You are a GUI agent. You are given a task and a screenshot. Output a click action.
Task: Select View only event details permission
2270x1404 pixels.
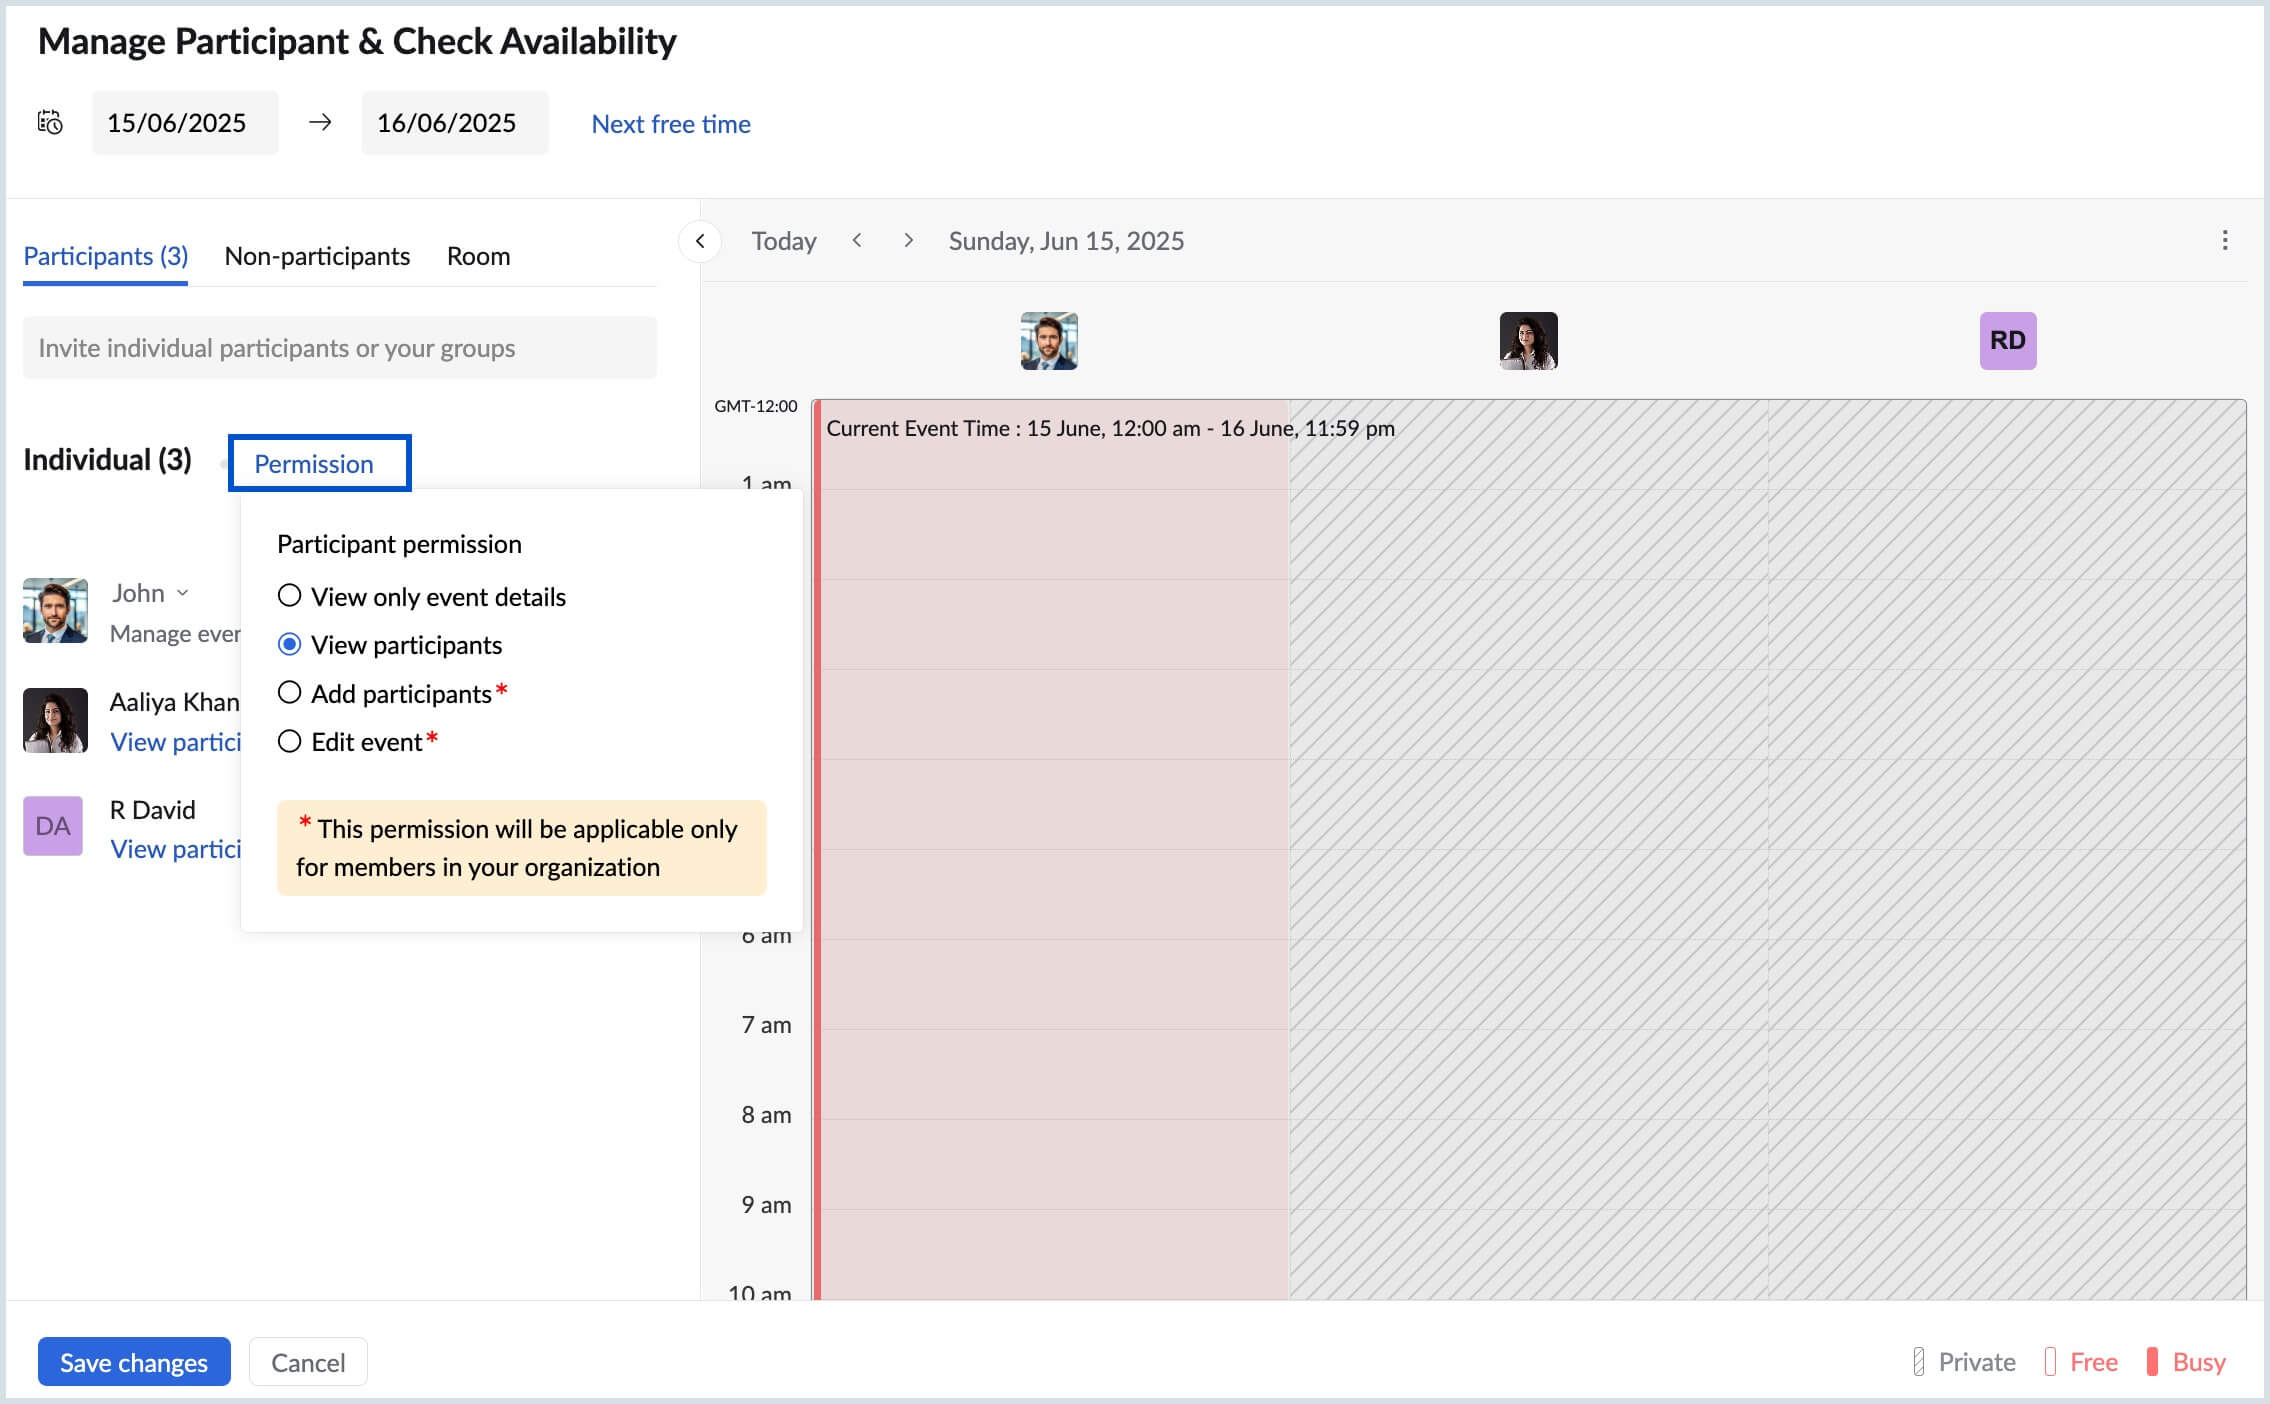coord(289,596)
